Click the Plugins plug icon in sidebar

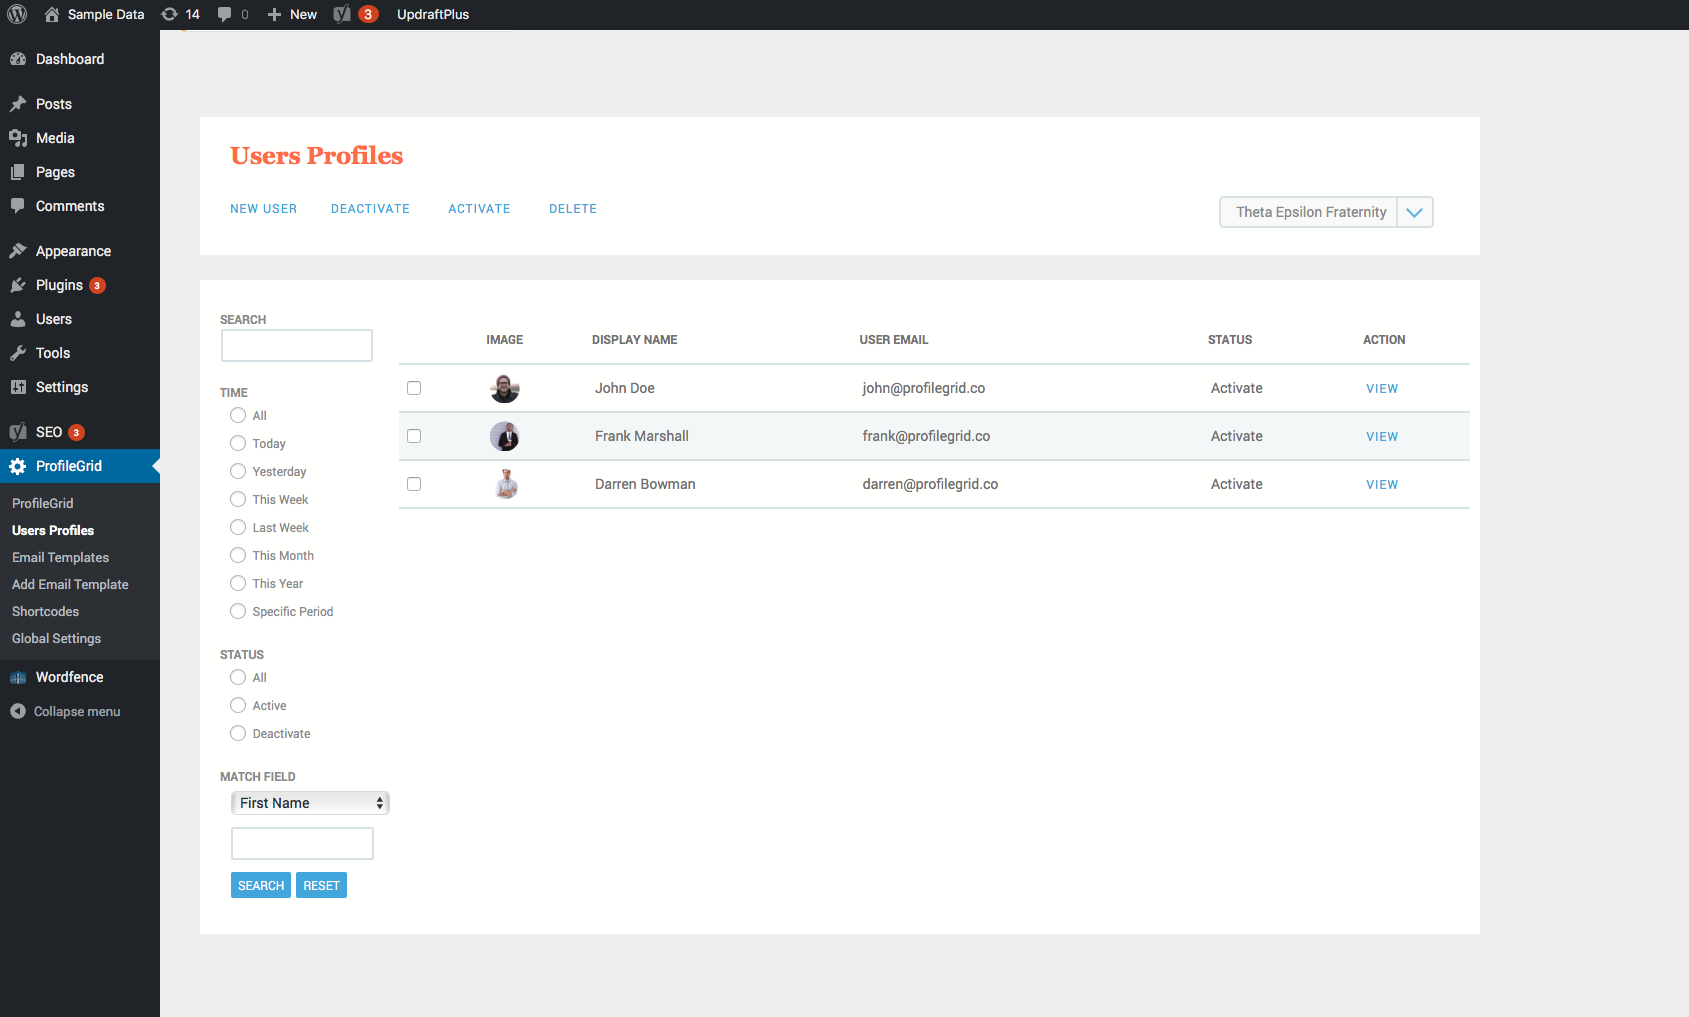pyautogui.click(x=18, y=285)
